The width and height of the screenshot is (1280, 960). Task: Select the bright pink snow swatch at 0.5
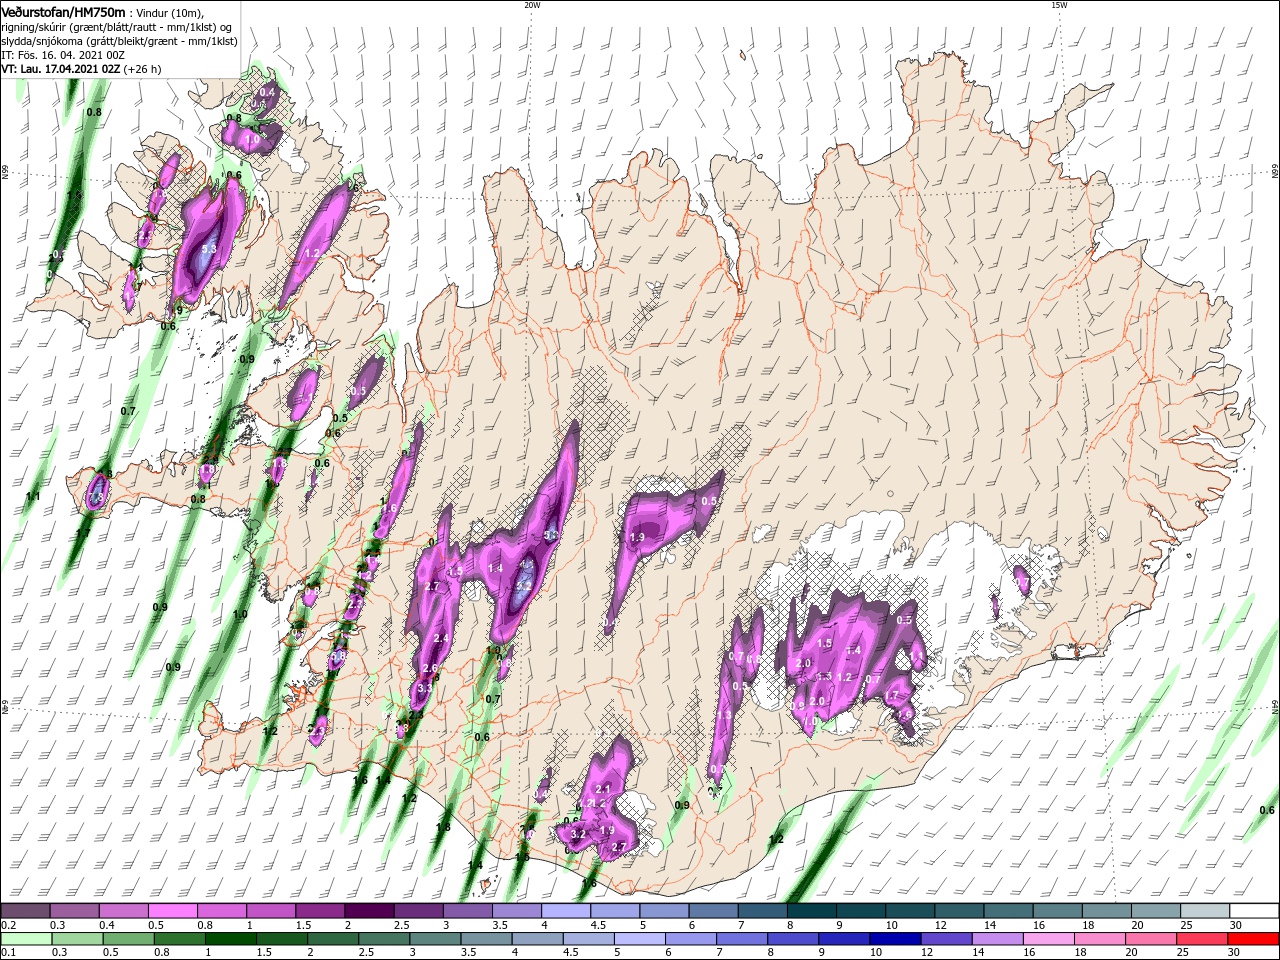point(172,909)
